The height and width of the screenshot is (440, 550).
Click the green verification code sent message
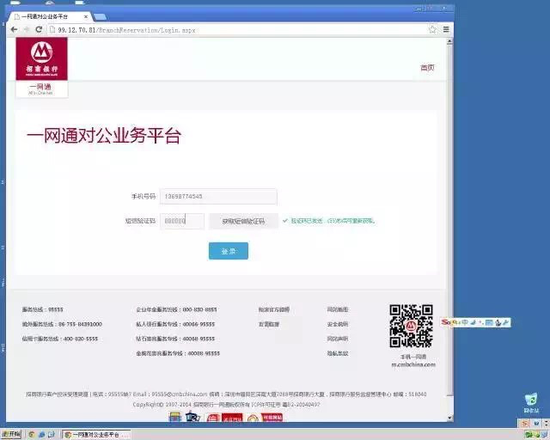pyautogui.click(x=329, y=221)
